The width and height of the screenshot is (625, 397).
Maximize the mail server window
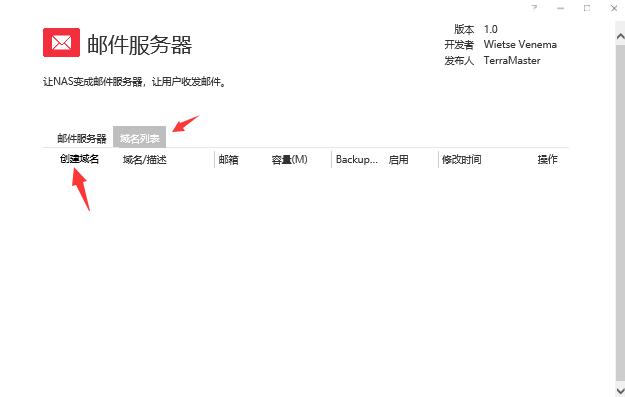[587, 8]
